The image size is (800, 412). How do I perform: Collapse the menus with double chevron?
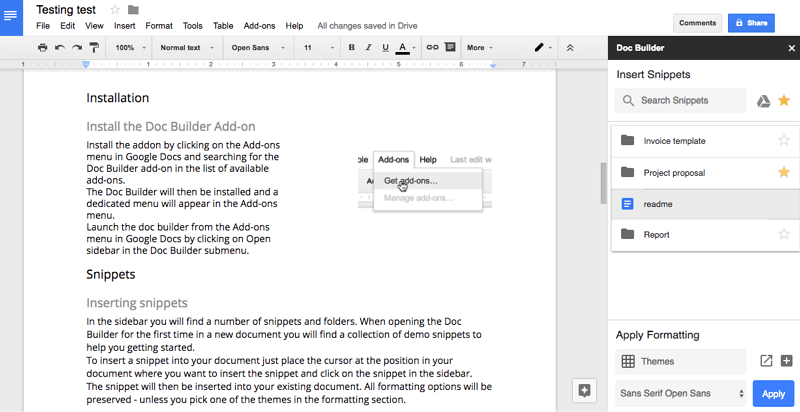pos(570,47)
